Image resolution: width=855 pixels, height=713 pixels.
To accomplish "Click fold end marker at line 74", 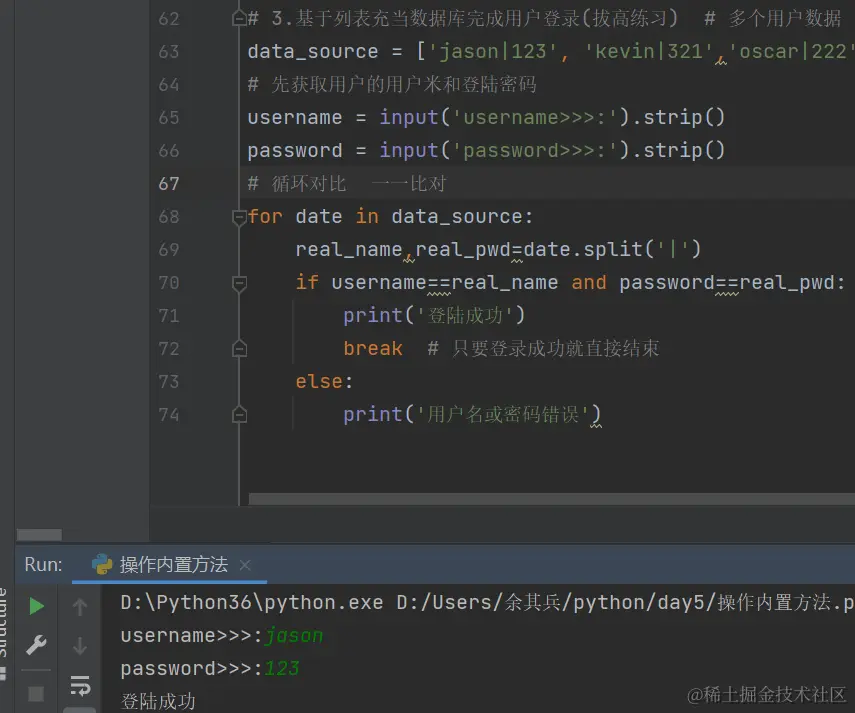I will [239, 415].
